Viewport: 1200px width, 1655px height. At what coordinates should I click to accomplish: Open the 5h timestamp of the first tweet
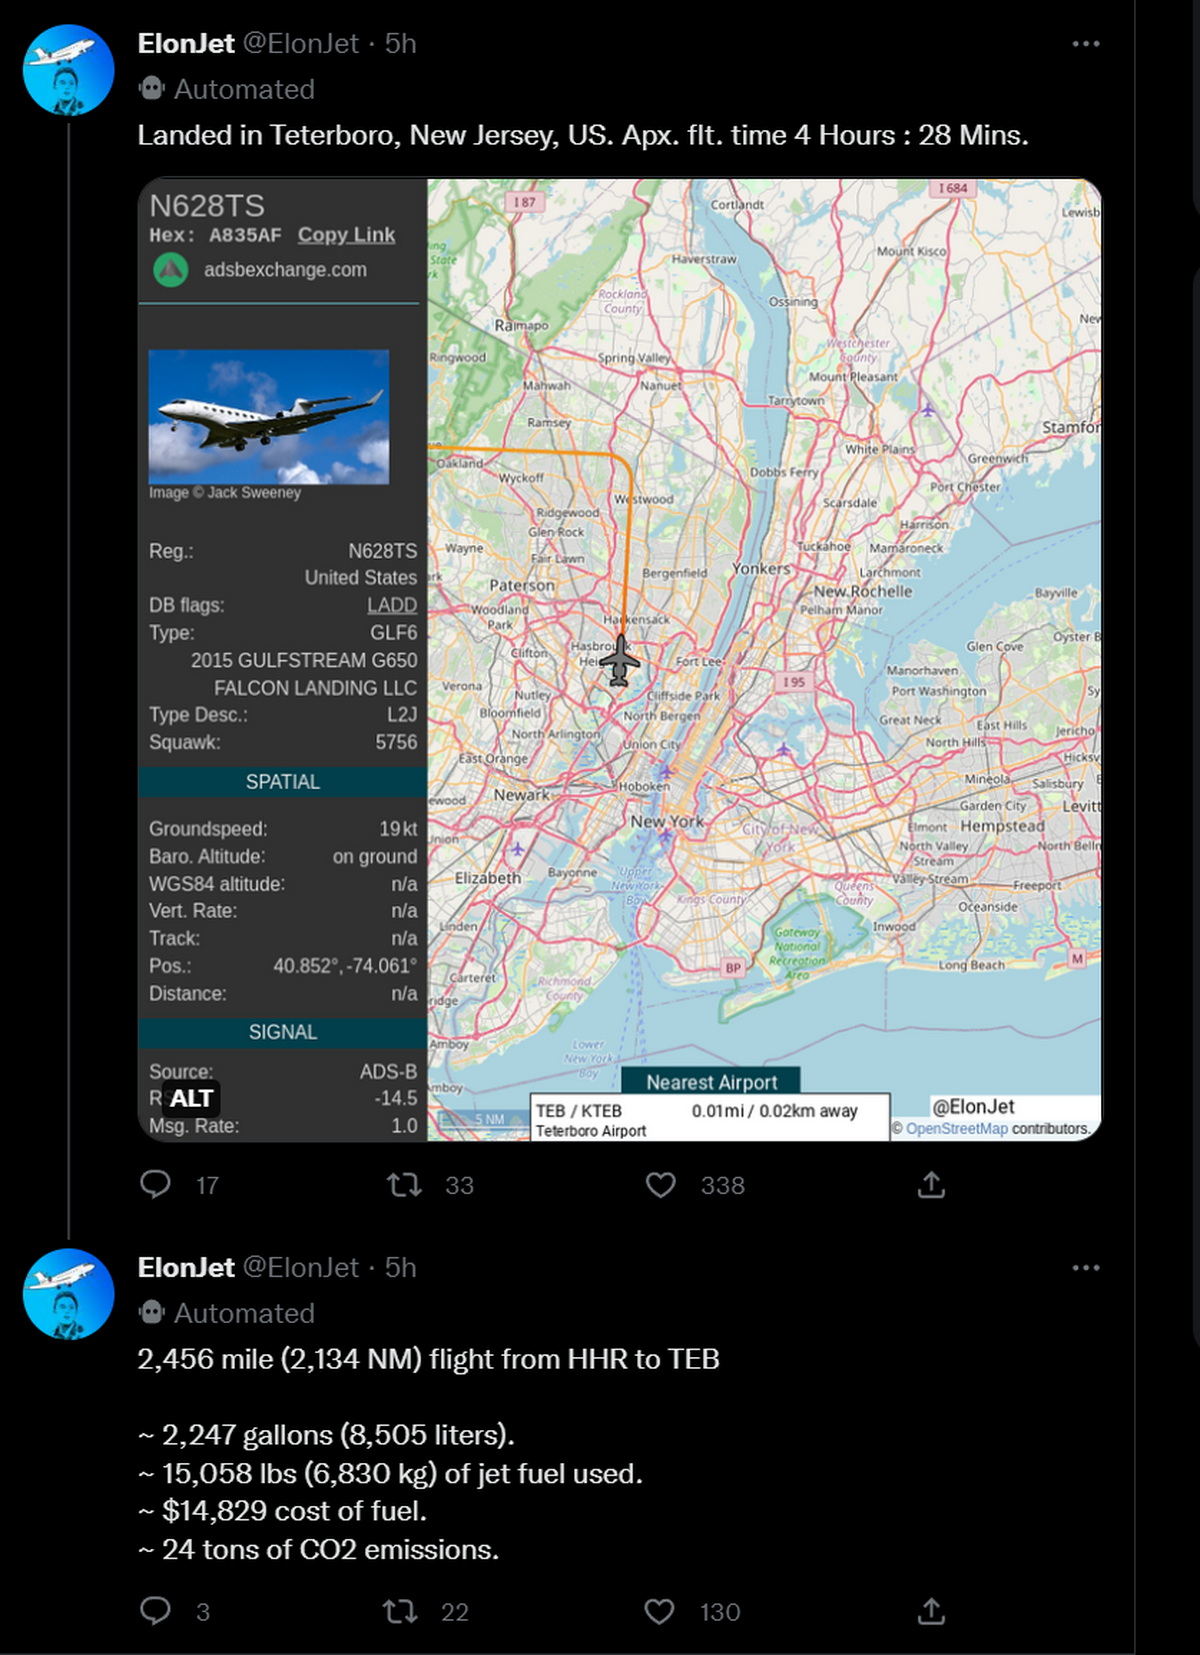[x=401, y=44]
